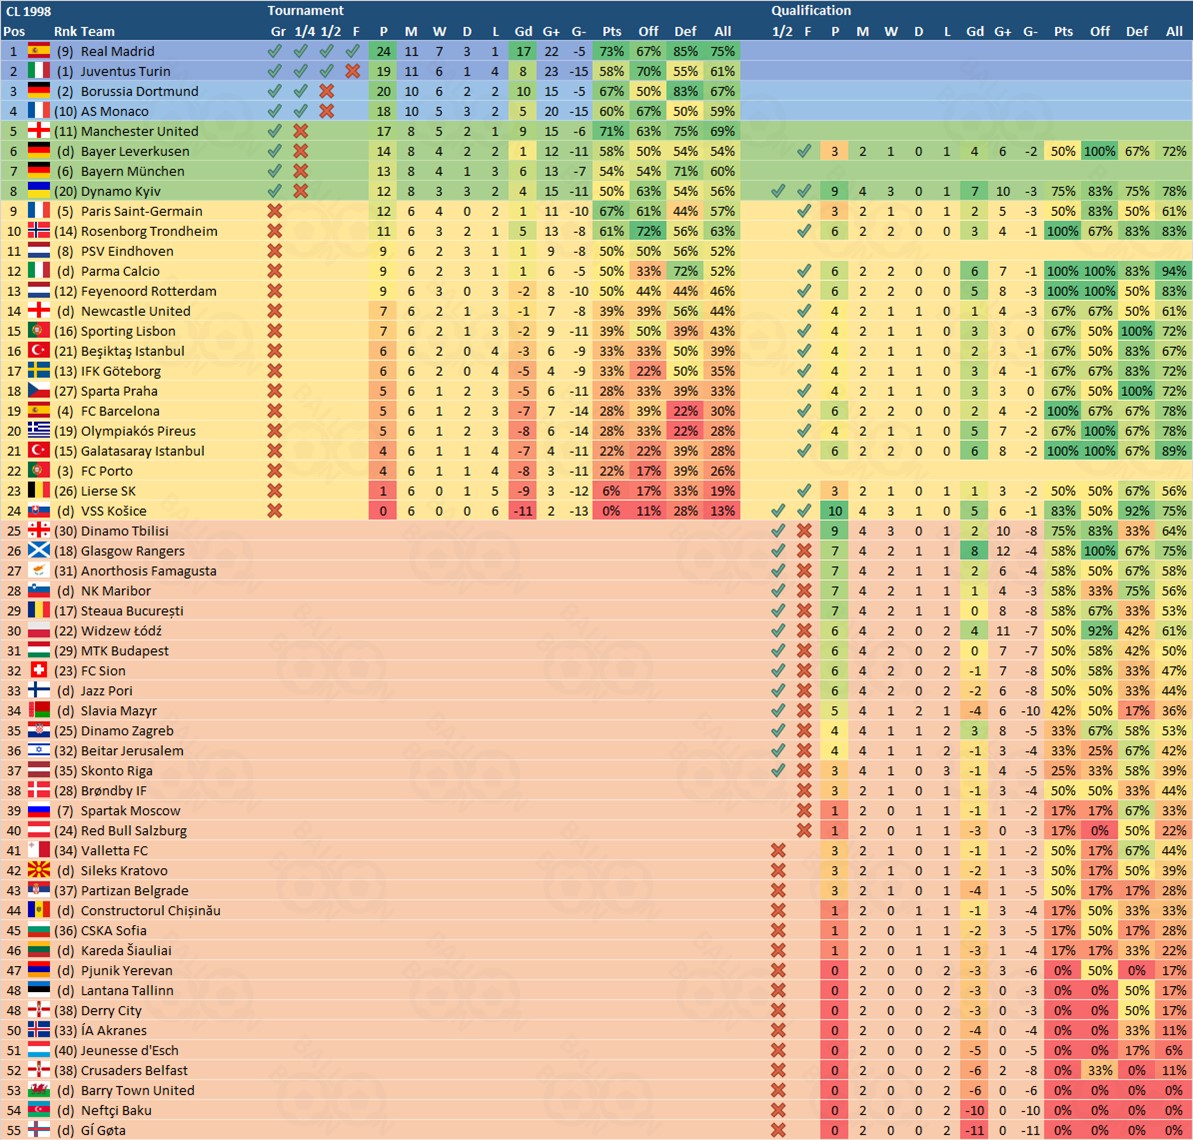1193x1140 pixels.
Task: Click the team name 'Red Bull Salzburg'
Action: click(x=133, y=830)
